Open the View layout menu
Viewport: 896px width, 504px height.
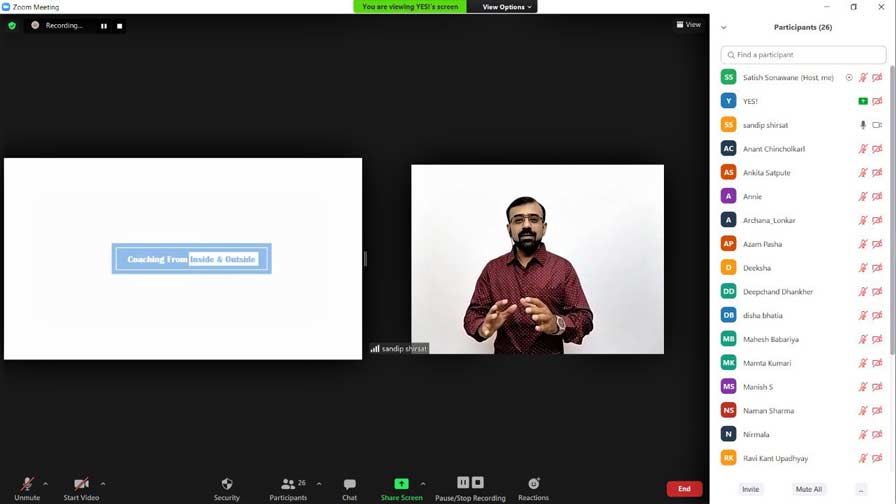point(689,25)
